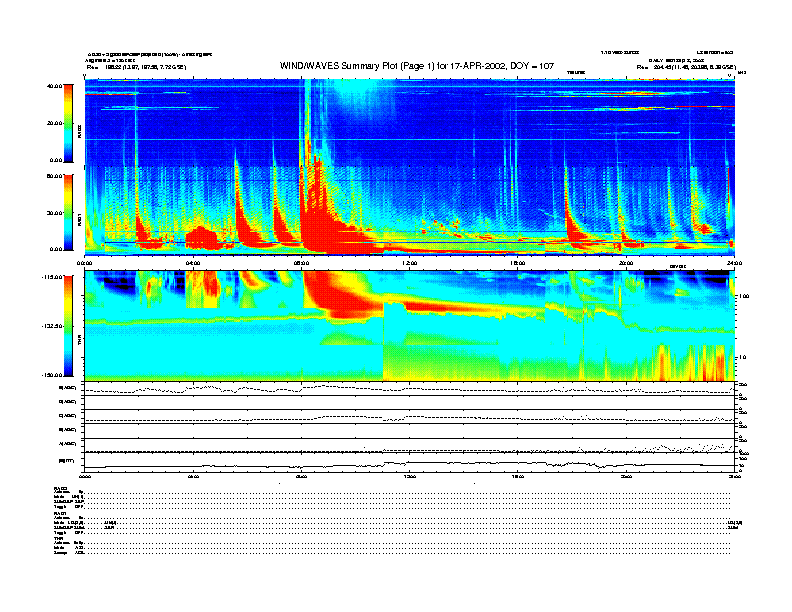Viewport: 792px width, 612px height.
Task: Select the -115.00 label on TNR color scale
Action: (52, 277)
